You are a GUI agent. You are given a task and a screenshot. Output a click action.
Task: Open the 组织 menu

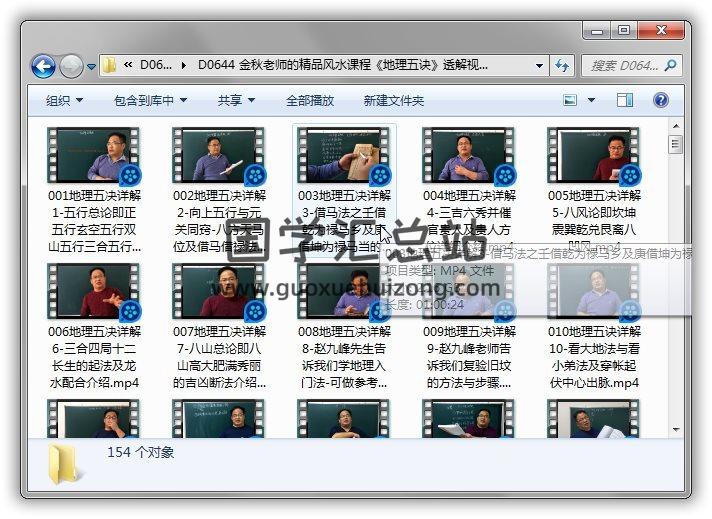[x=64, y=101]
